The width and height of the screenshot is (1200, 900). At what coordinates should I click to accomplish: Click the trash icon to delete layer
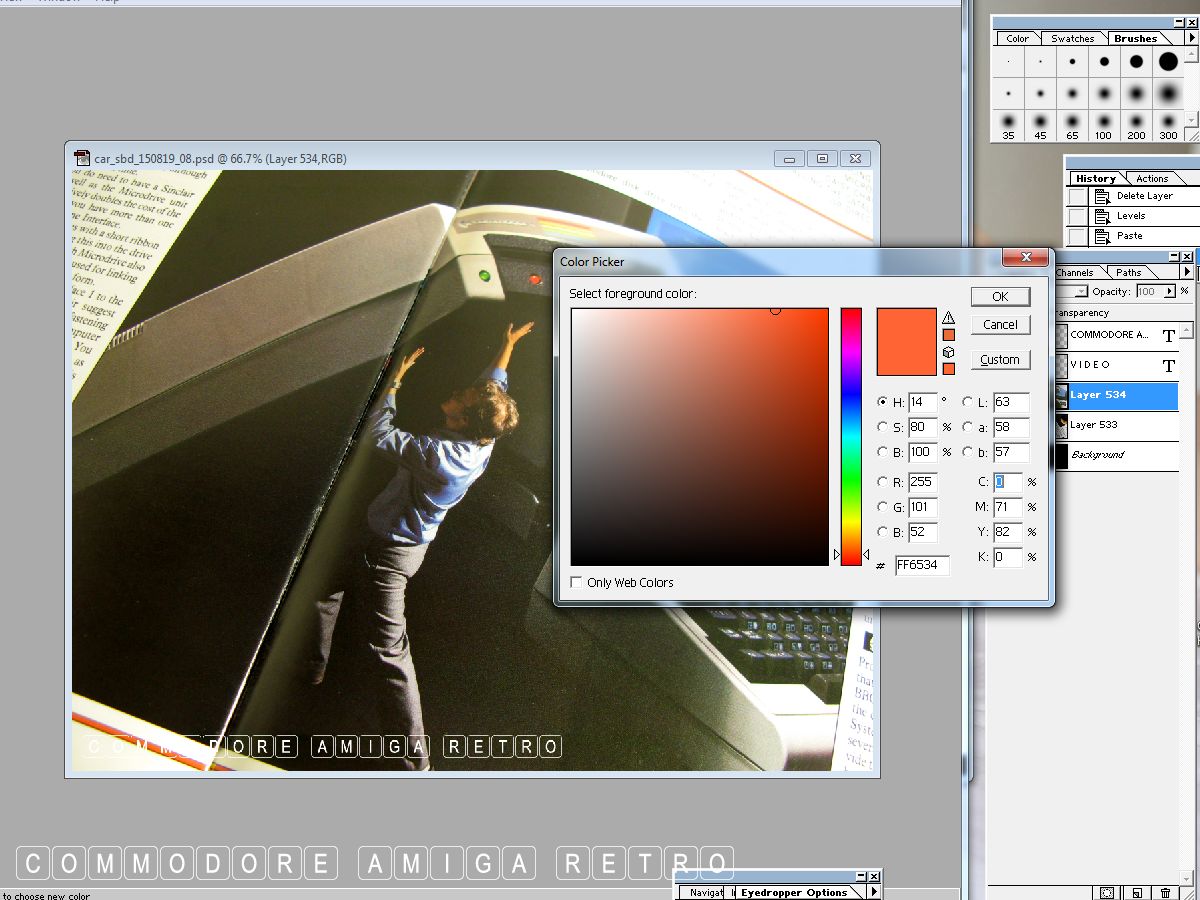coord(1166,892)
